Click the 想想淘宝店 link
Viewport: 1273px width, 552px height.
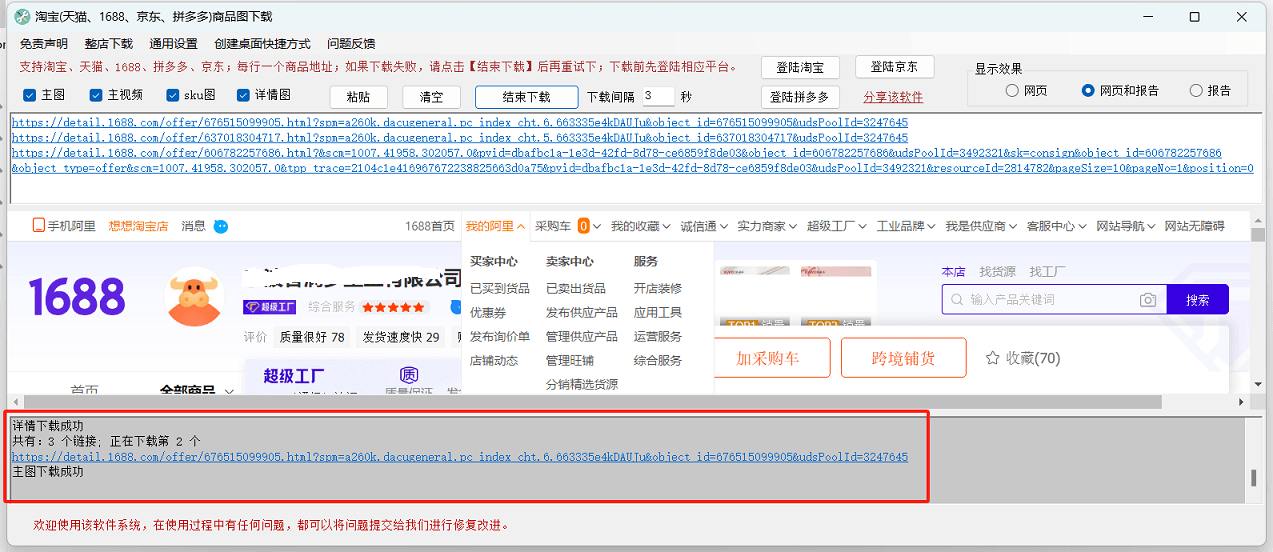pyautogui.click(x=138, y=226)
